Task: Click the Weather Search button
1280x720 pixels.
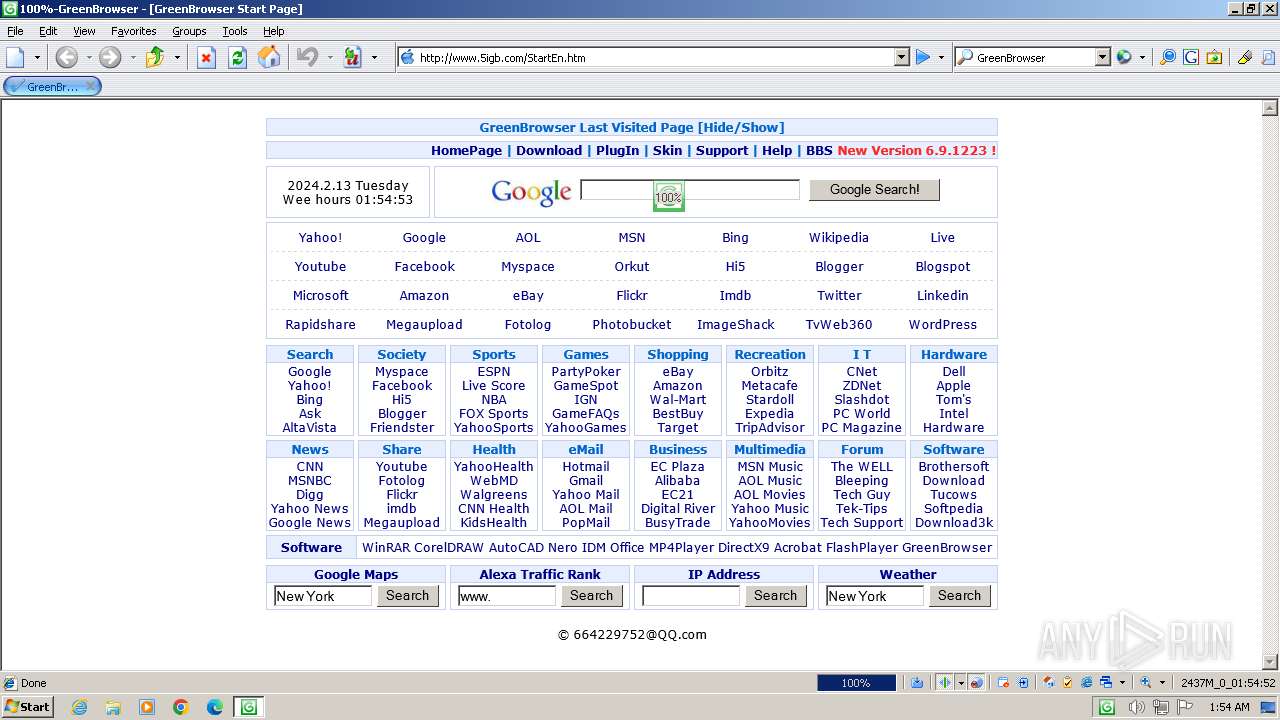Action: (x=959, y=596)
